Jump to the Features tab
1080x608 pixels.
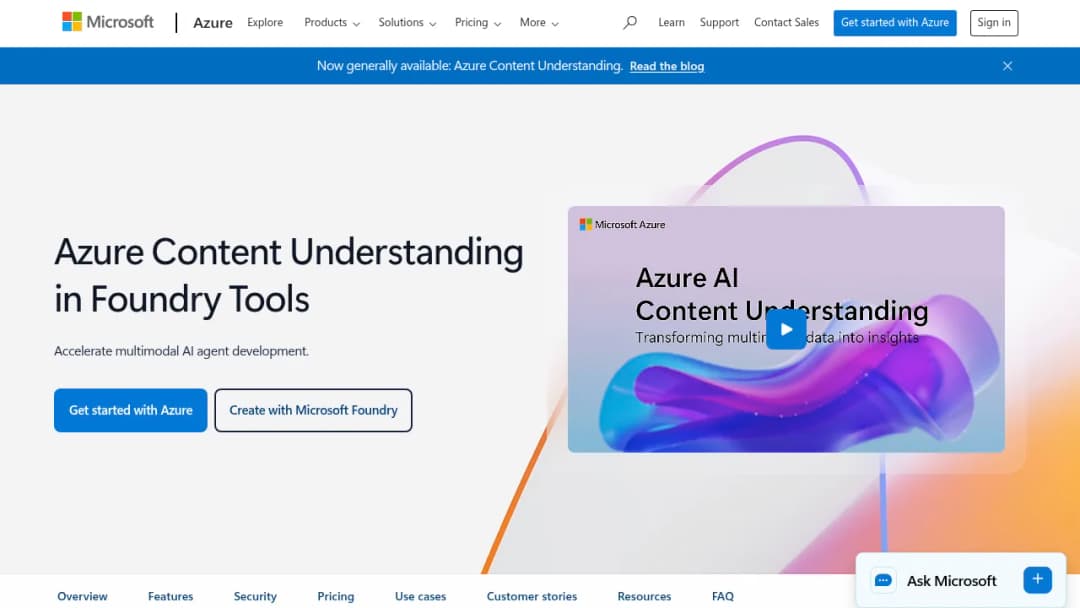[x=170, y=596]
